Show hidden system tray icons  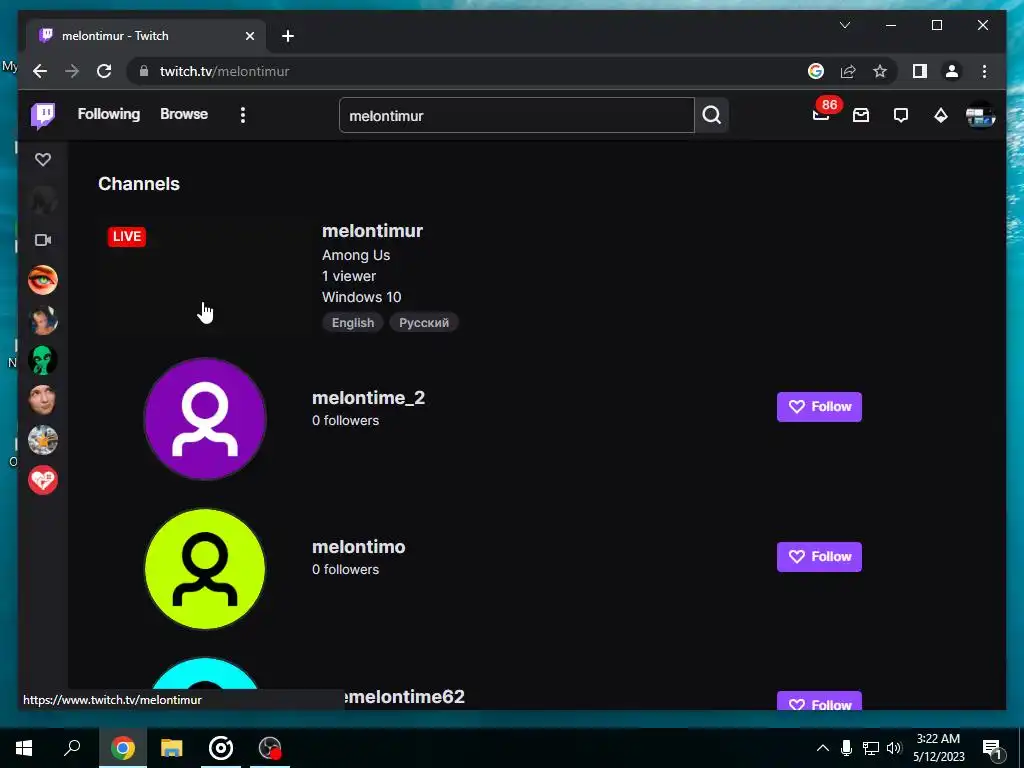click(x=823, y=748)
